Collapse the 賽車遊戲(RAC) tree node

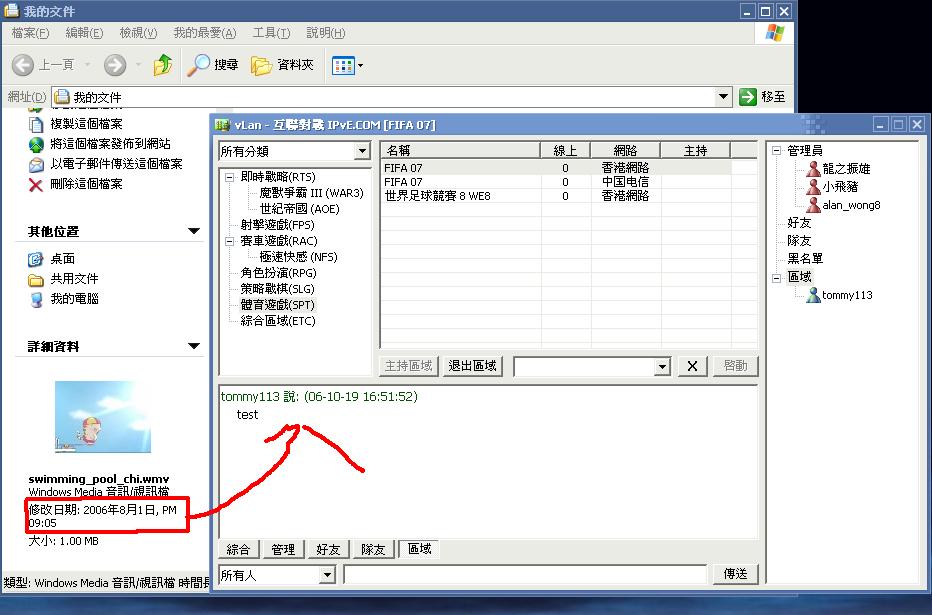(x=229, y=241)
